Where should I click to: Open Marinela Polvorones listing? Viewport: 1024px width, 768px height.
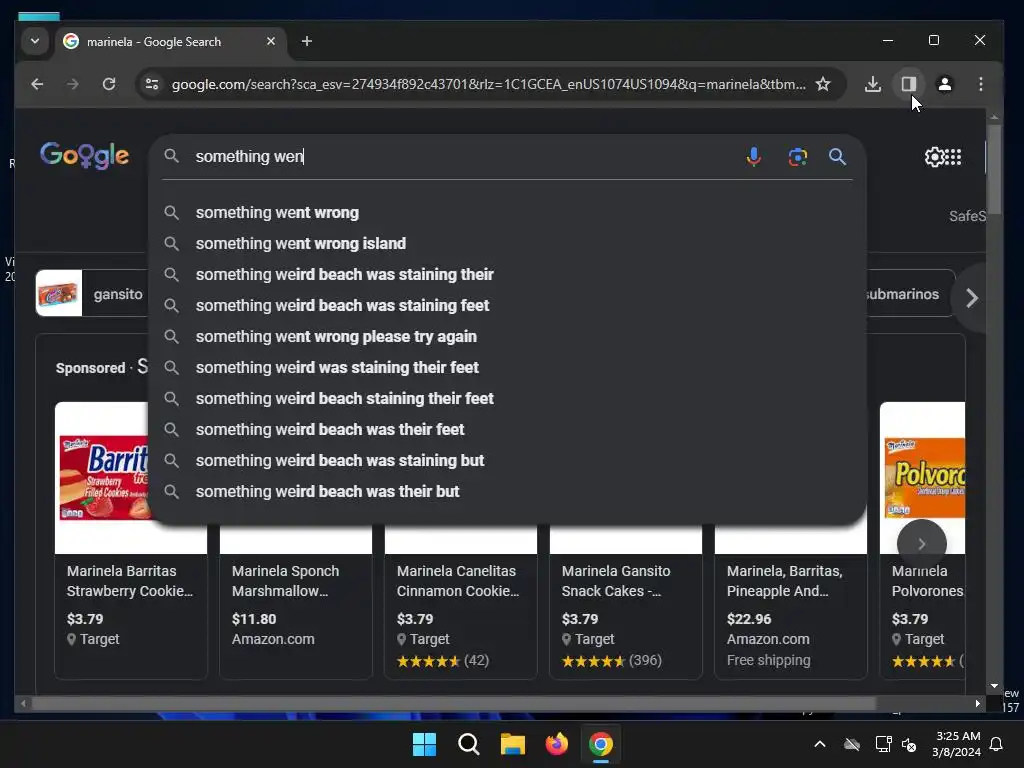tap(927, 581)
